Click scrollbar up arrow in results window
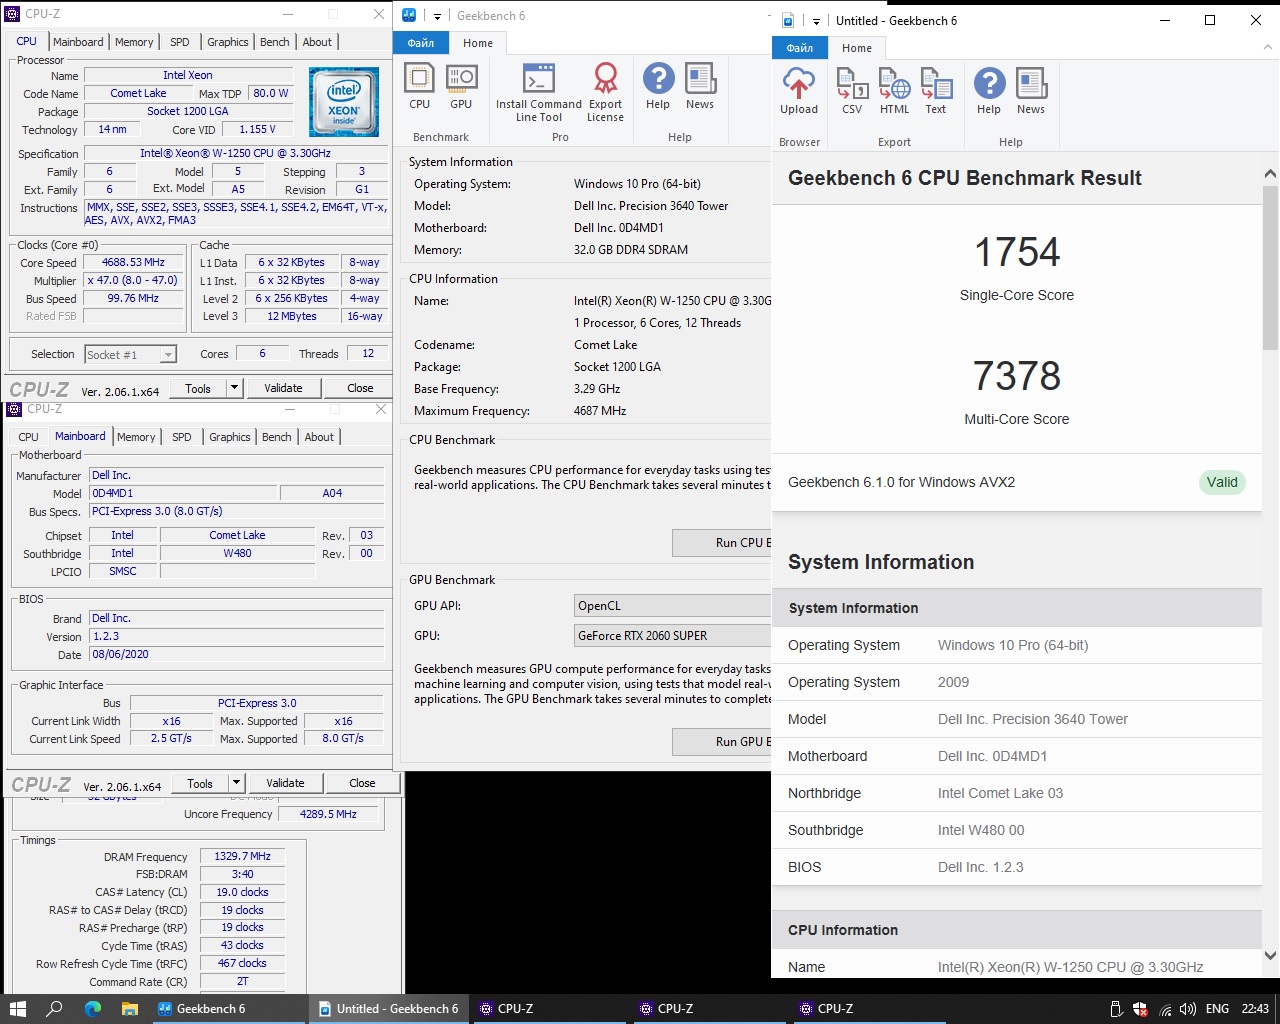This screenshot has width=1280, height=1024. 1270,174
